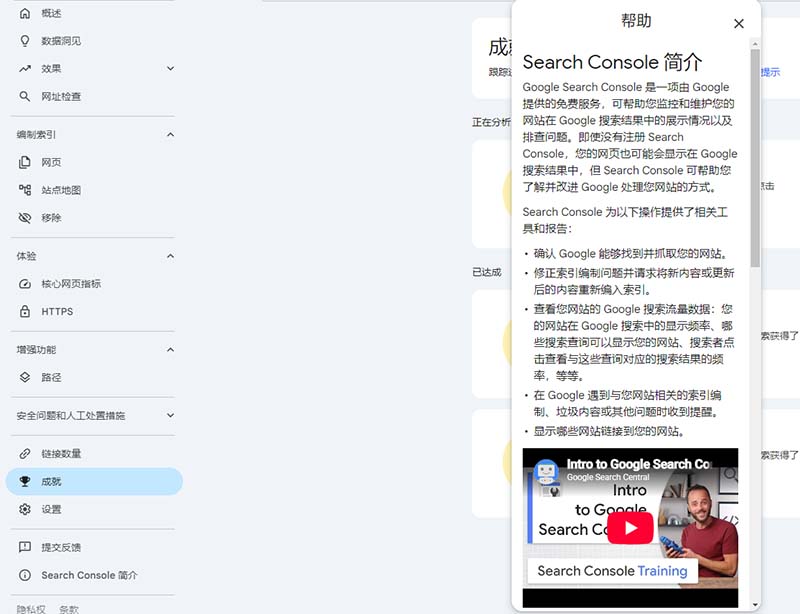Open the HTTPS menu item
This screenshot has height=614, width=800.
point(94,311)
